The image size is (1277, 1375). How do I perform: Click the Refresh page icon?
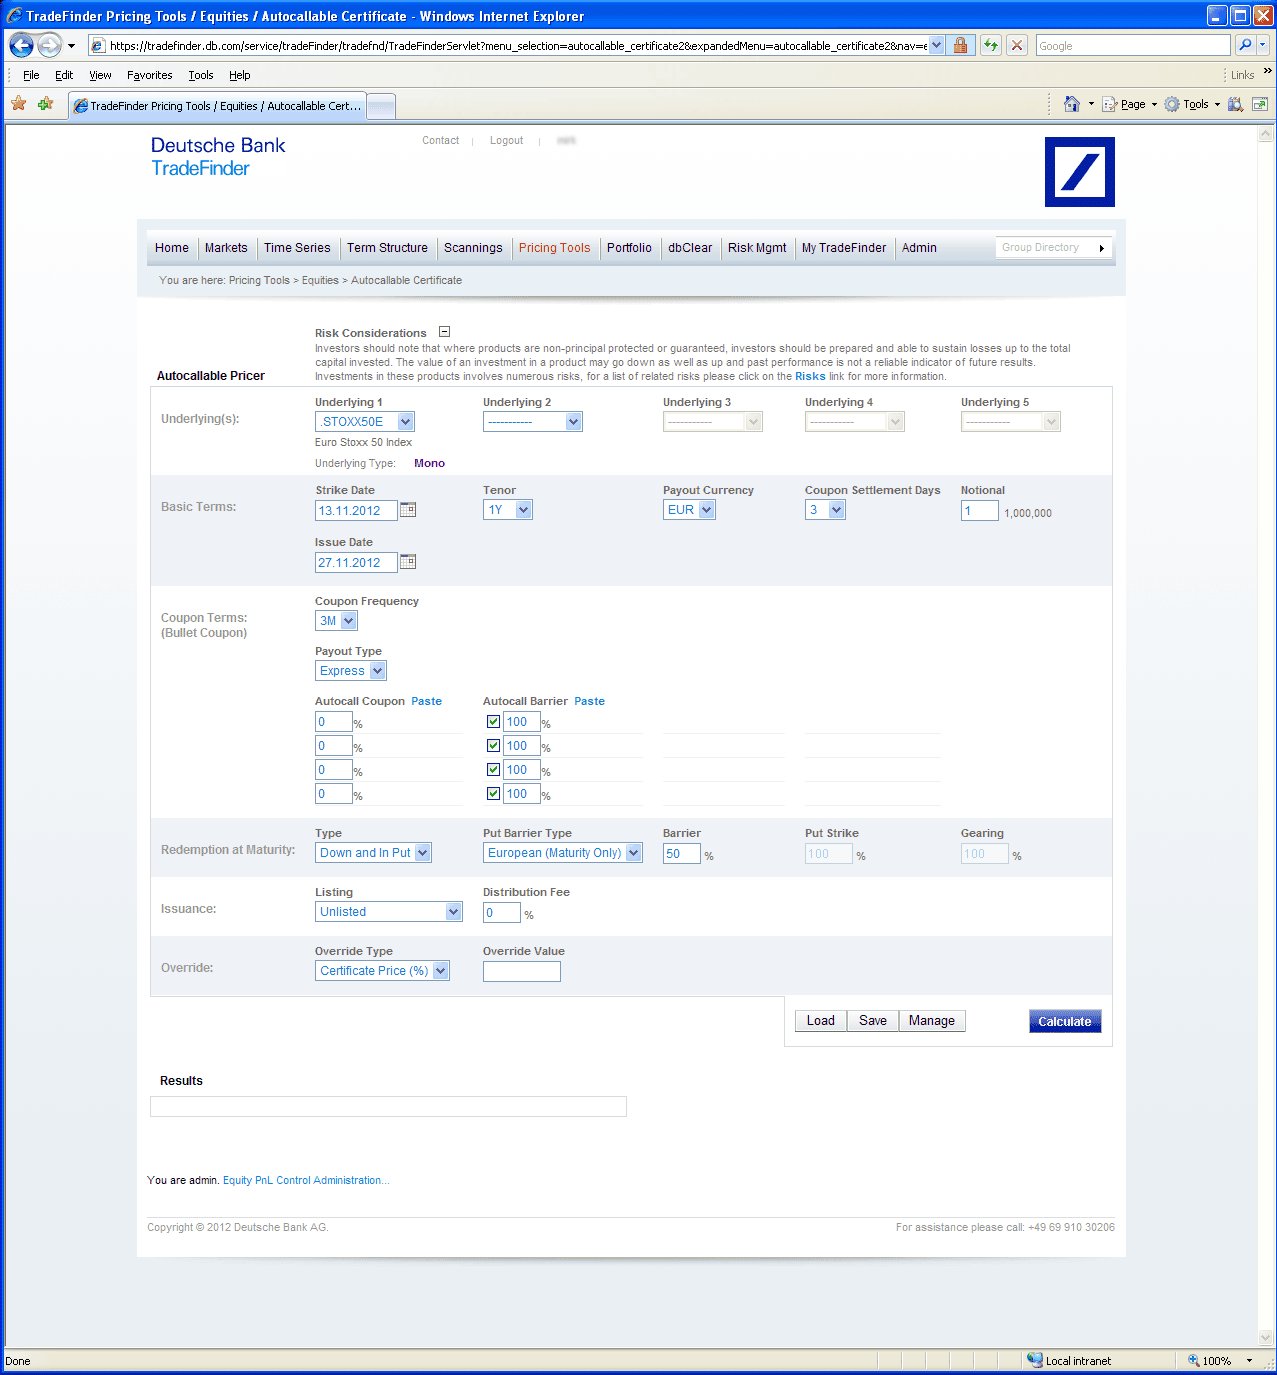click(990, 45)
